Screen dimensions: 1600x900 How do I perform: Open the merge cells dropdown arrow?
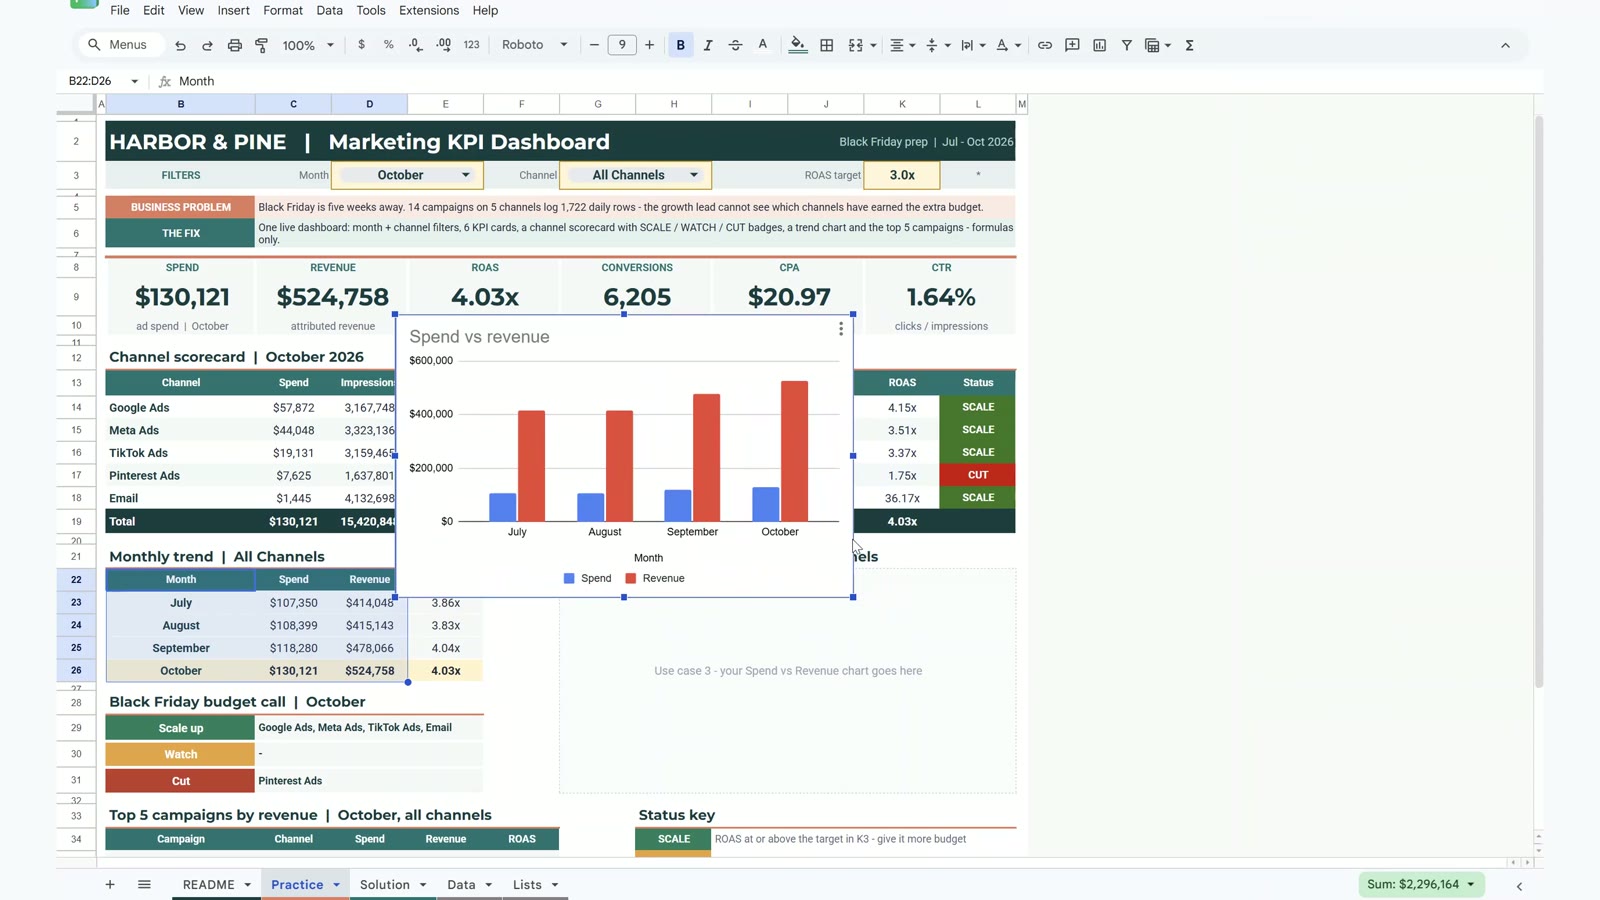(x=873, y=45)
